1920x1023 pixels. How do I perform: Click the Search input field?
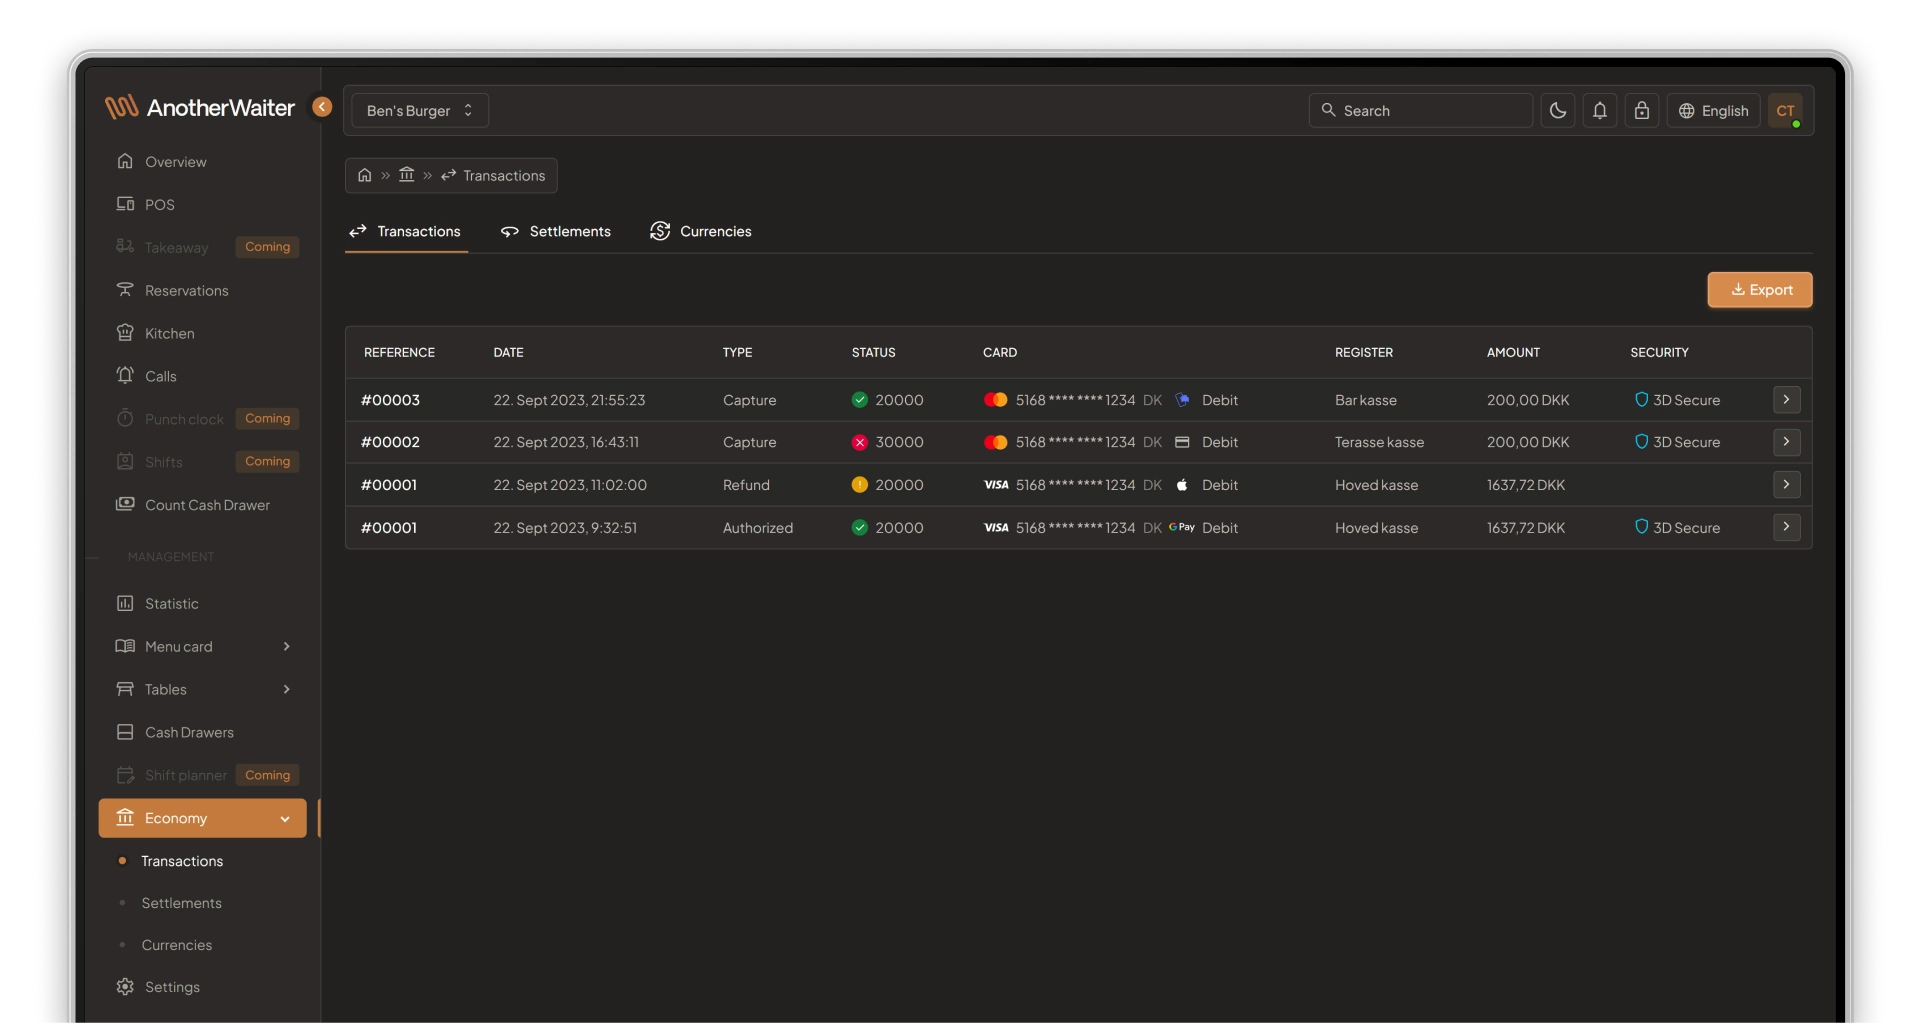click(1421, 110)
